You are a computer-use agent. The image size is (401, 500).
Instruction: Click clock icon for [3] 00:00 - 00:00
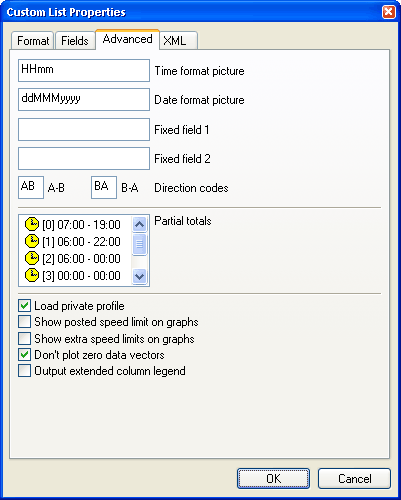pos(32,275)
